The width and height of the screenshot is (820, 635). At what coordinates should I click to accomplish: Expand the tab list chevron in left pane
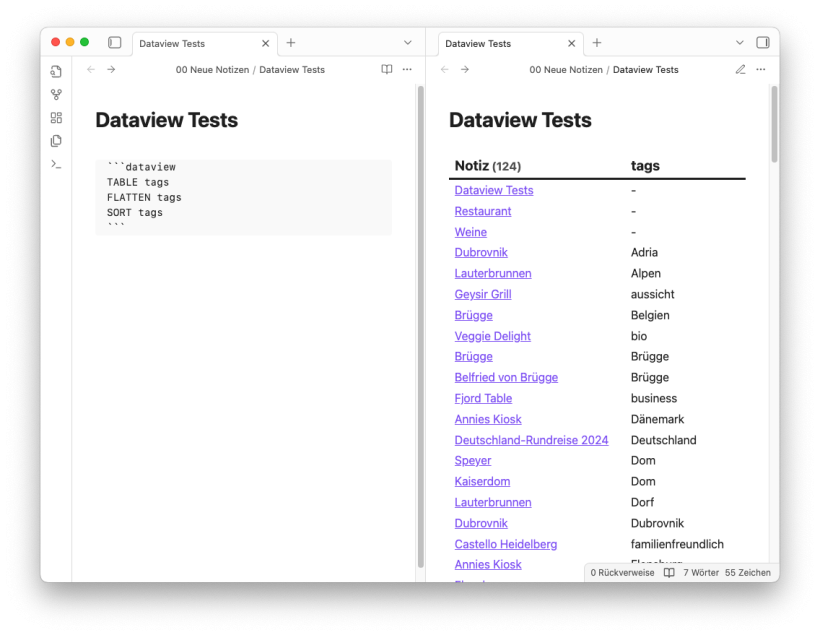(x=407, y=43)
